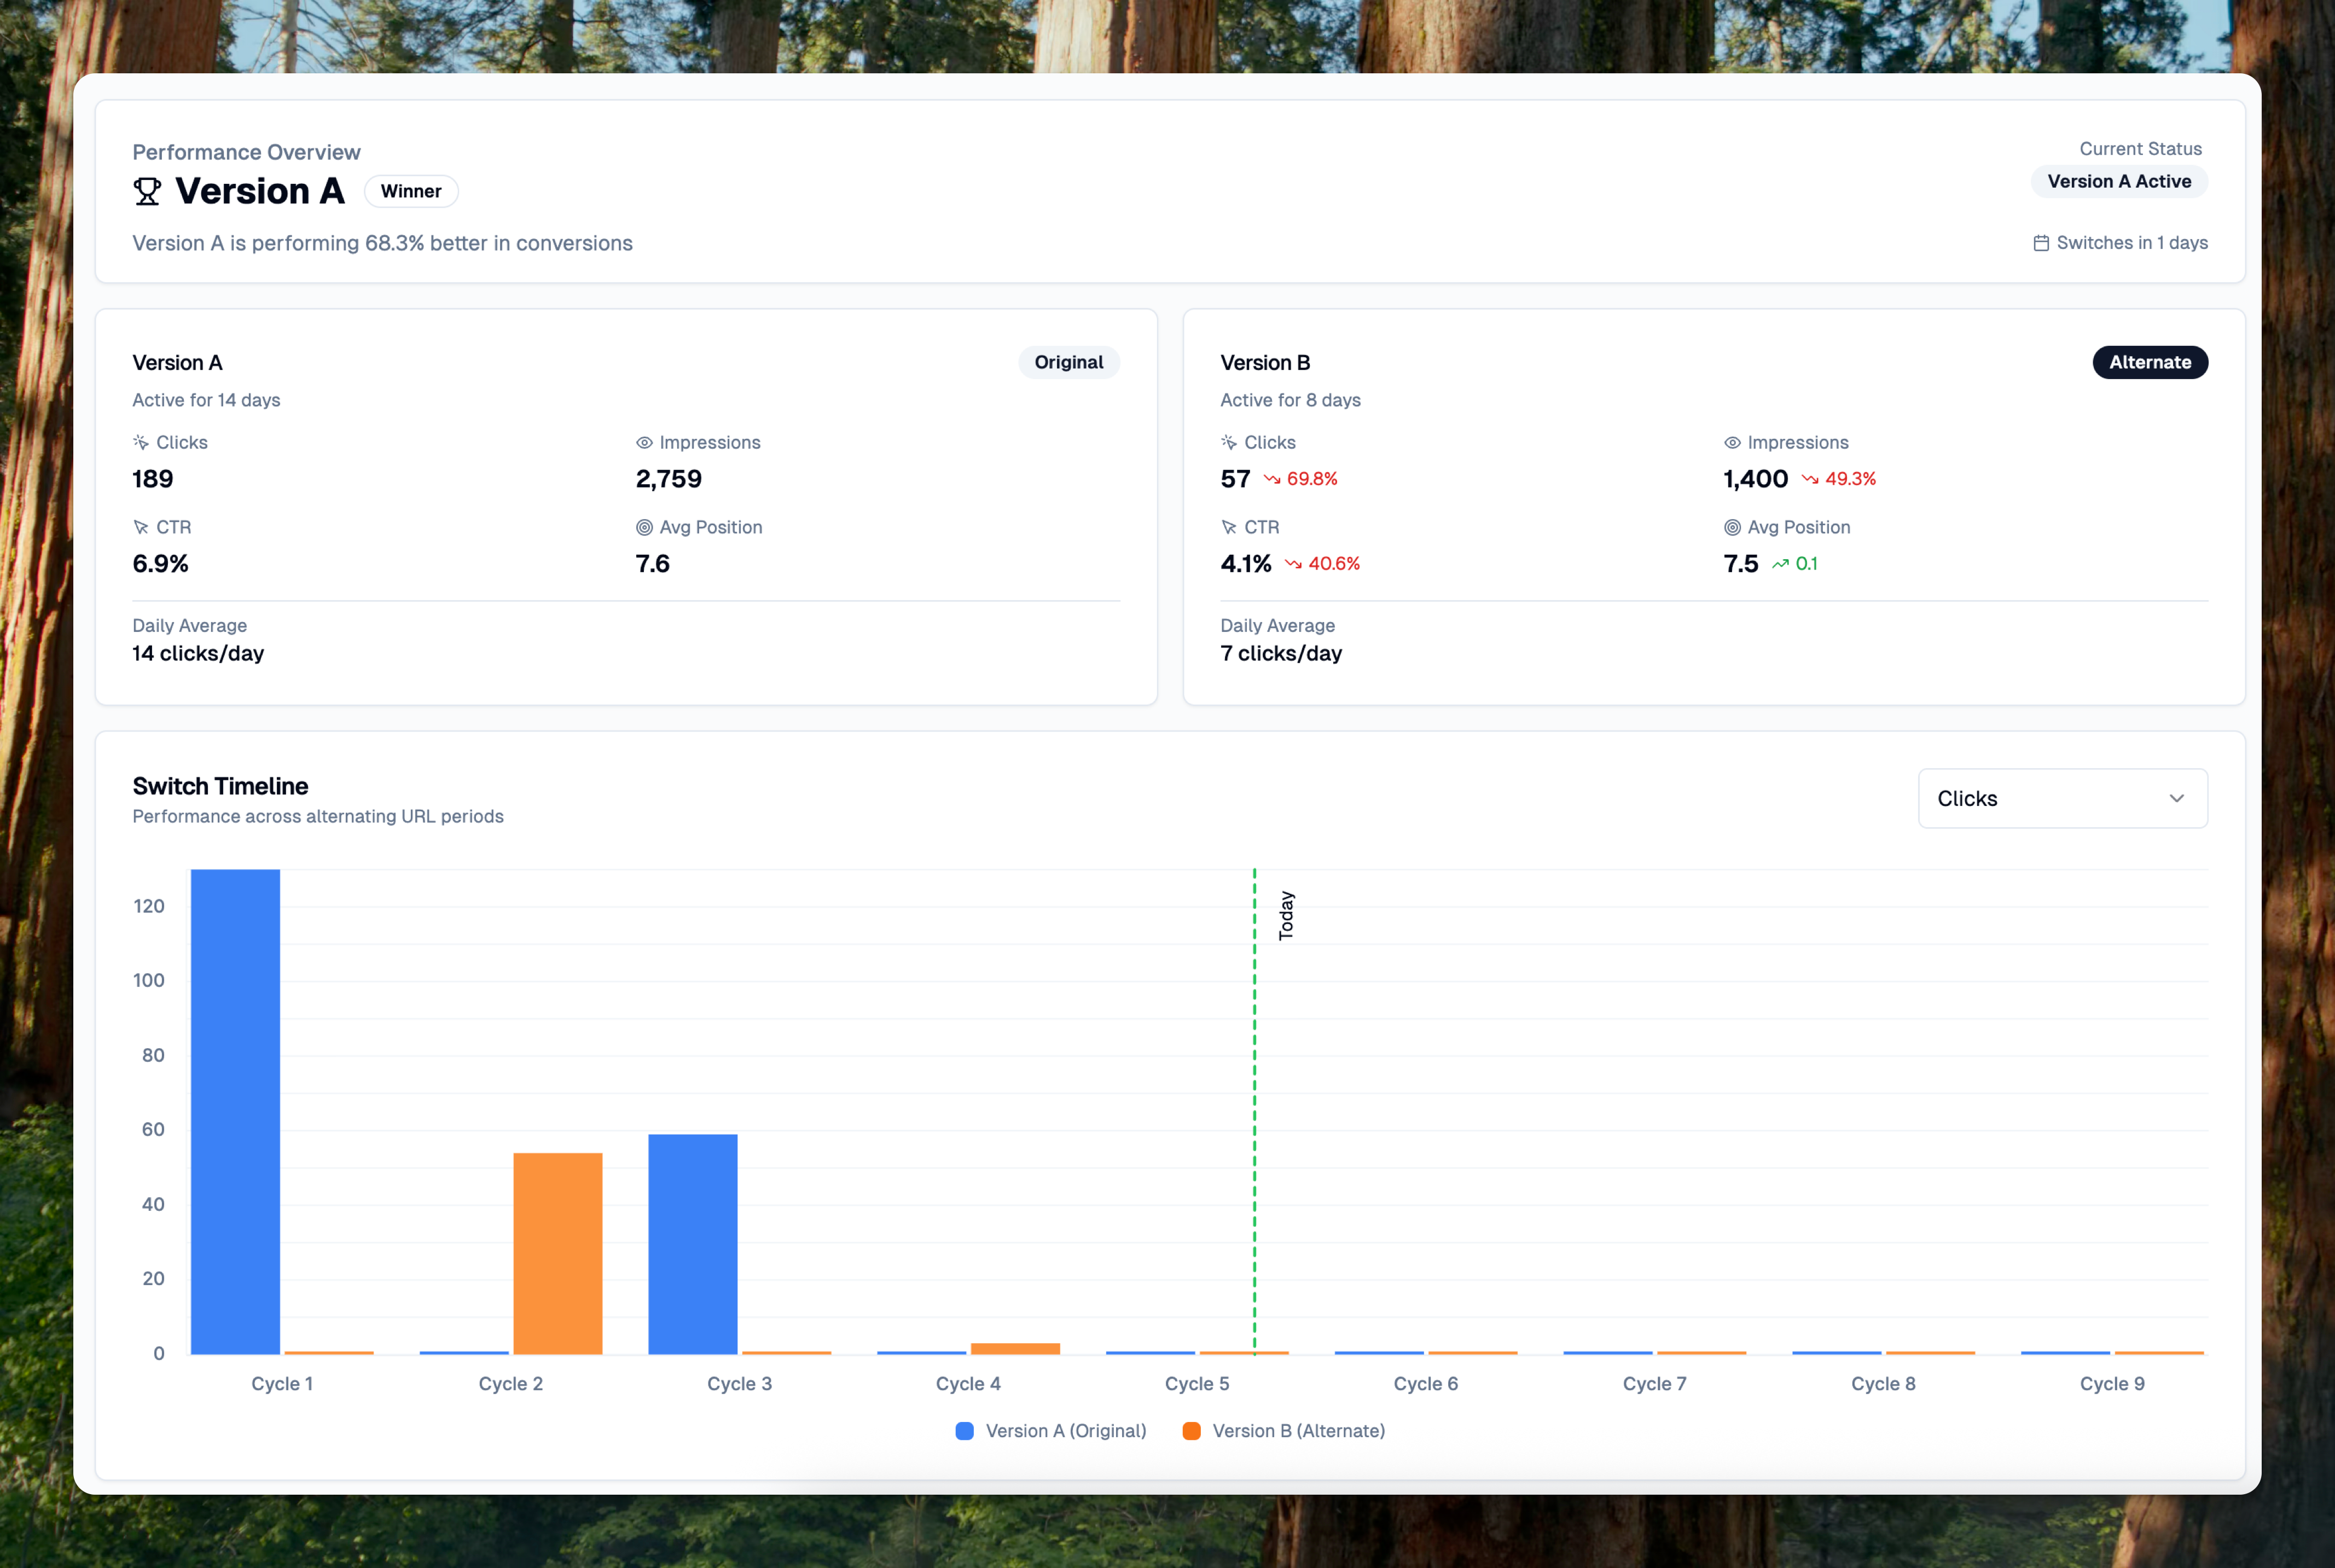Click the Version A Active status badge
This screenshot has width=2335, height=1568.
pyautogui.click(x=2118, y=181)
